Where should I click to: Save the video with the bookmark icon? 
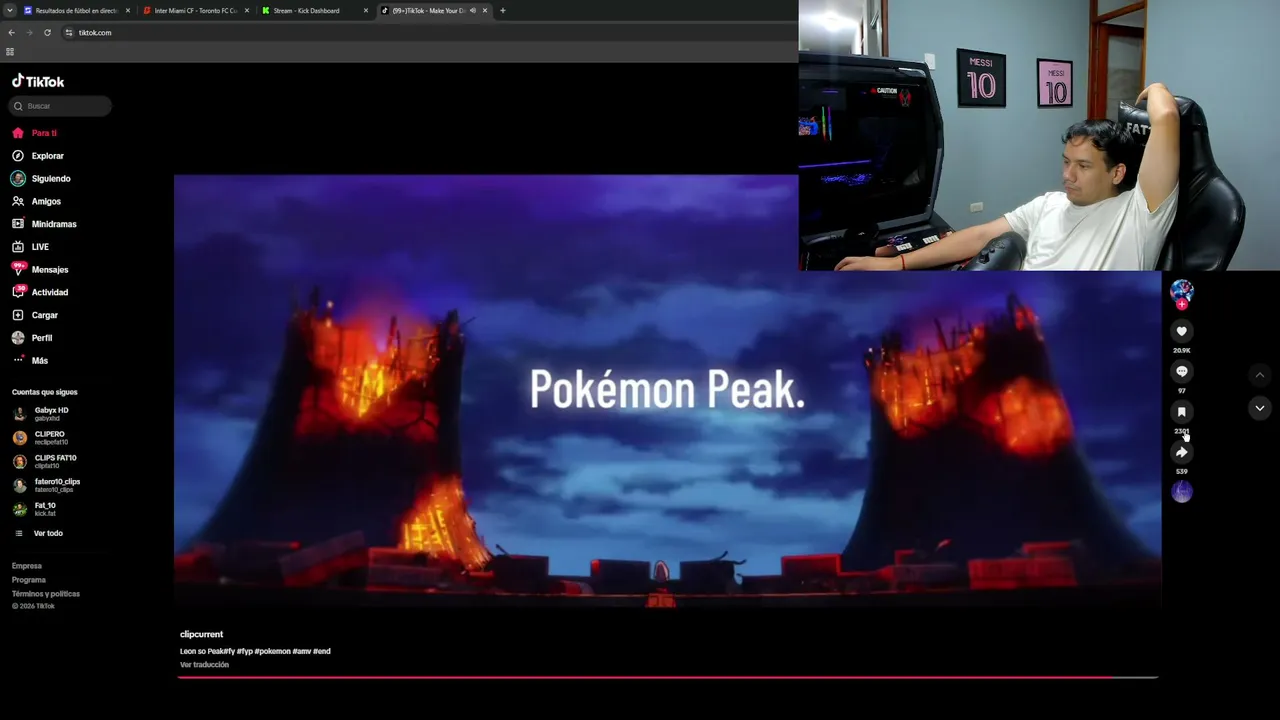pyautogui.click(x=1181, y=411)
